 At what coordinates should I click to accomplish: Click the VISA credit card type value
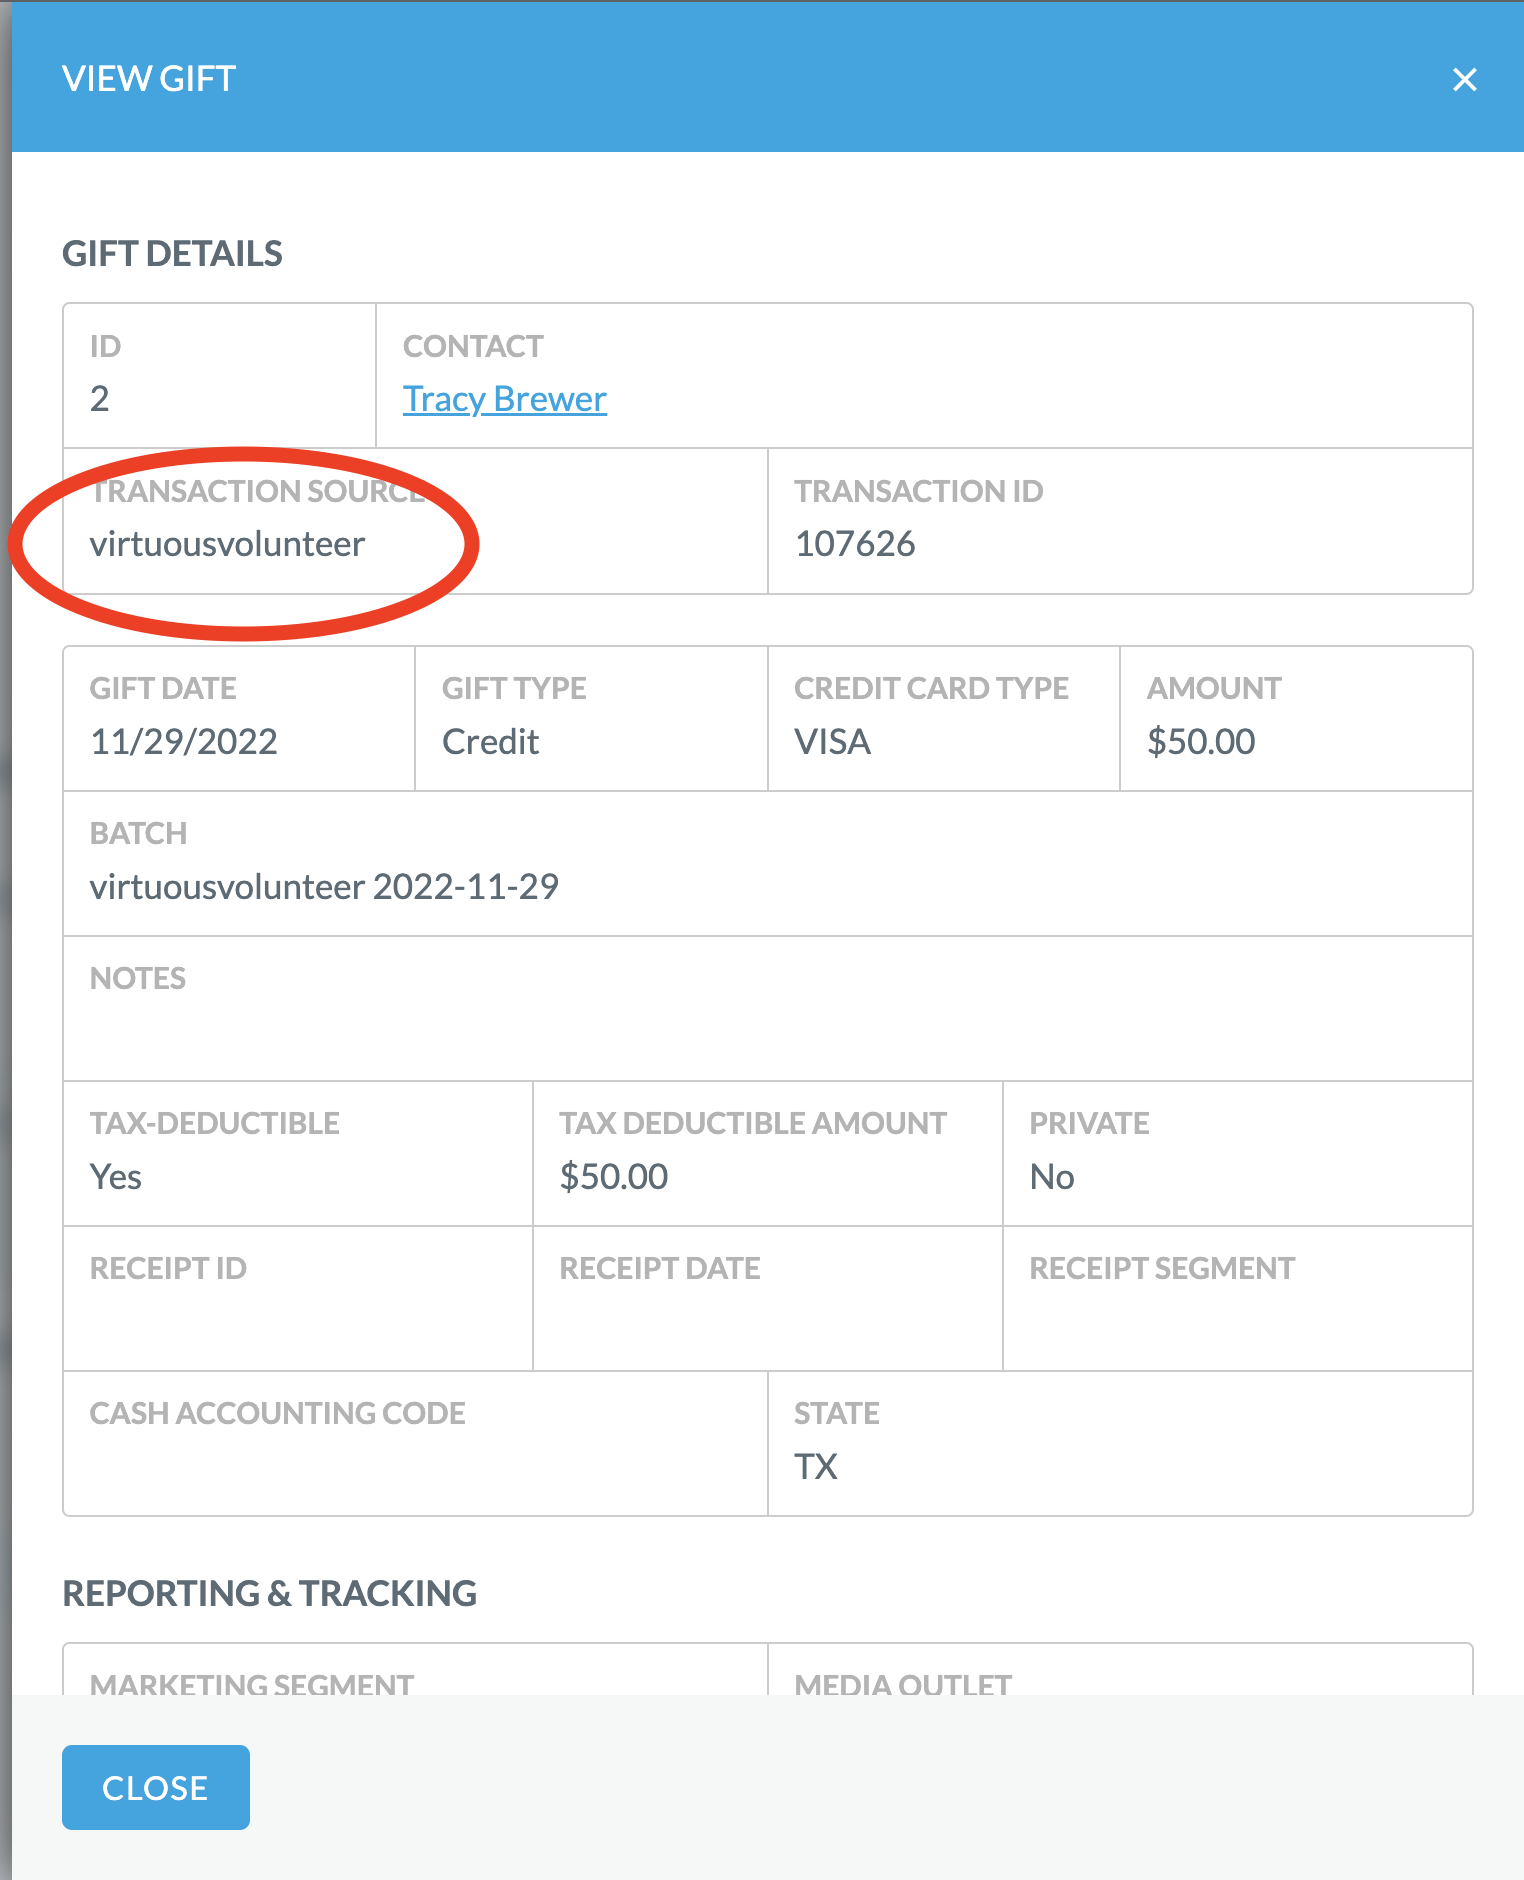click(x=832, y=741)
